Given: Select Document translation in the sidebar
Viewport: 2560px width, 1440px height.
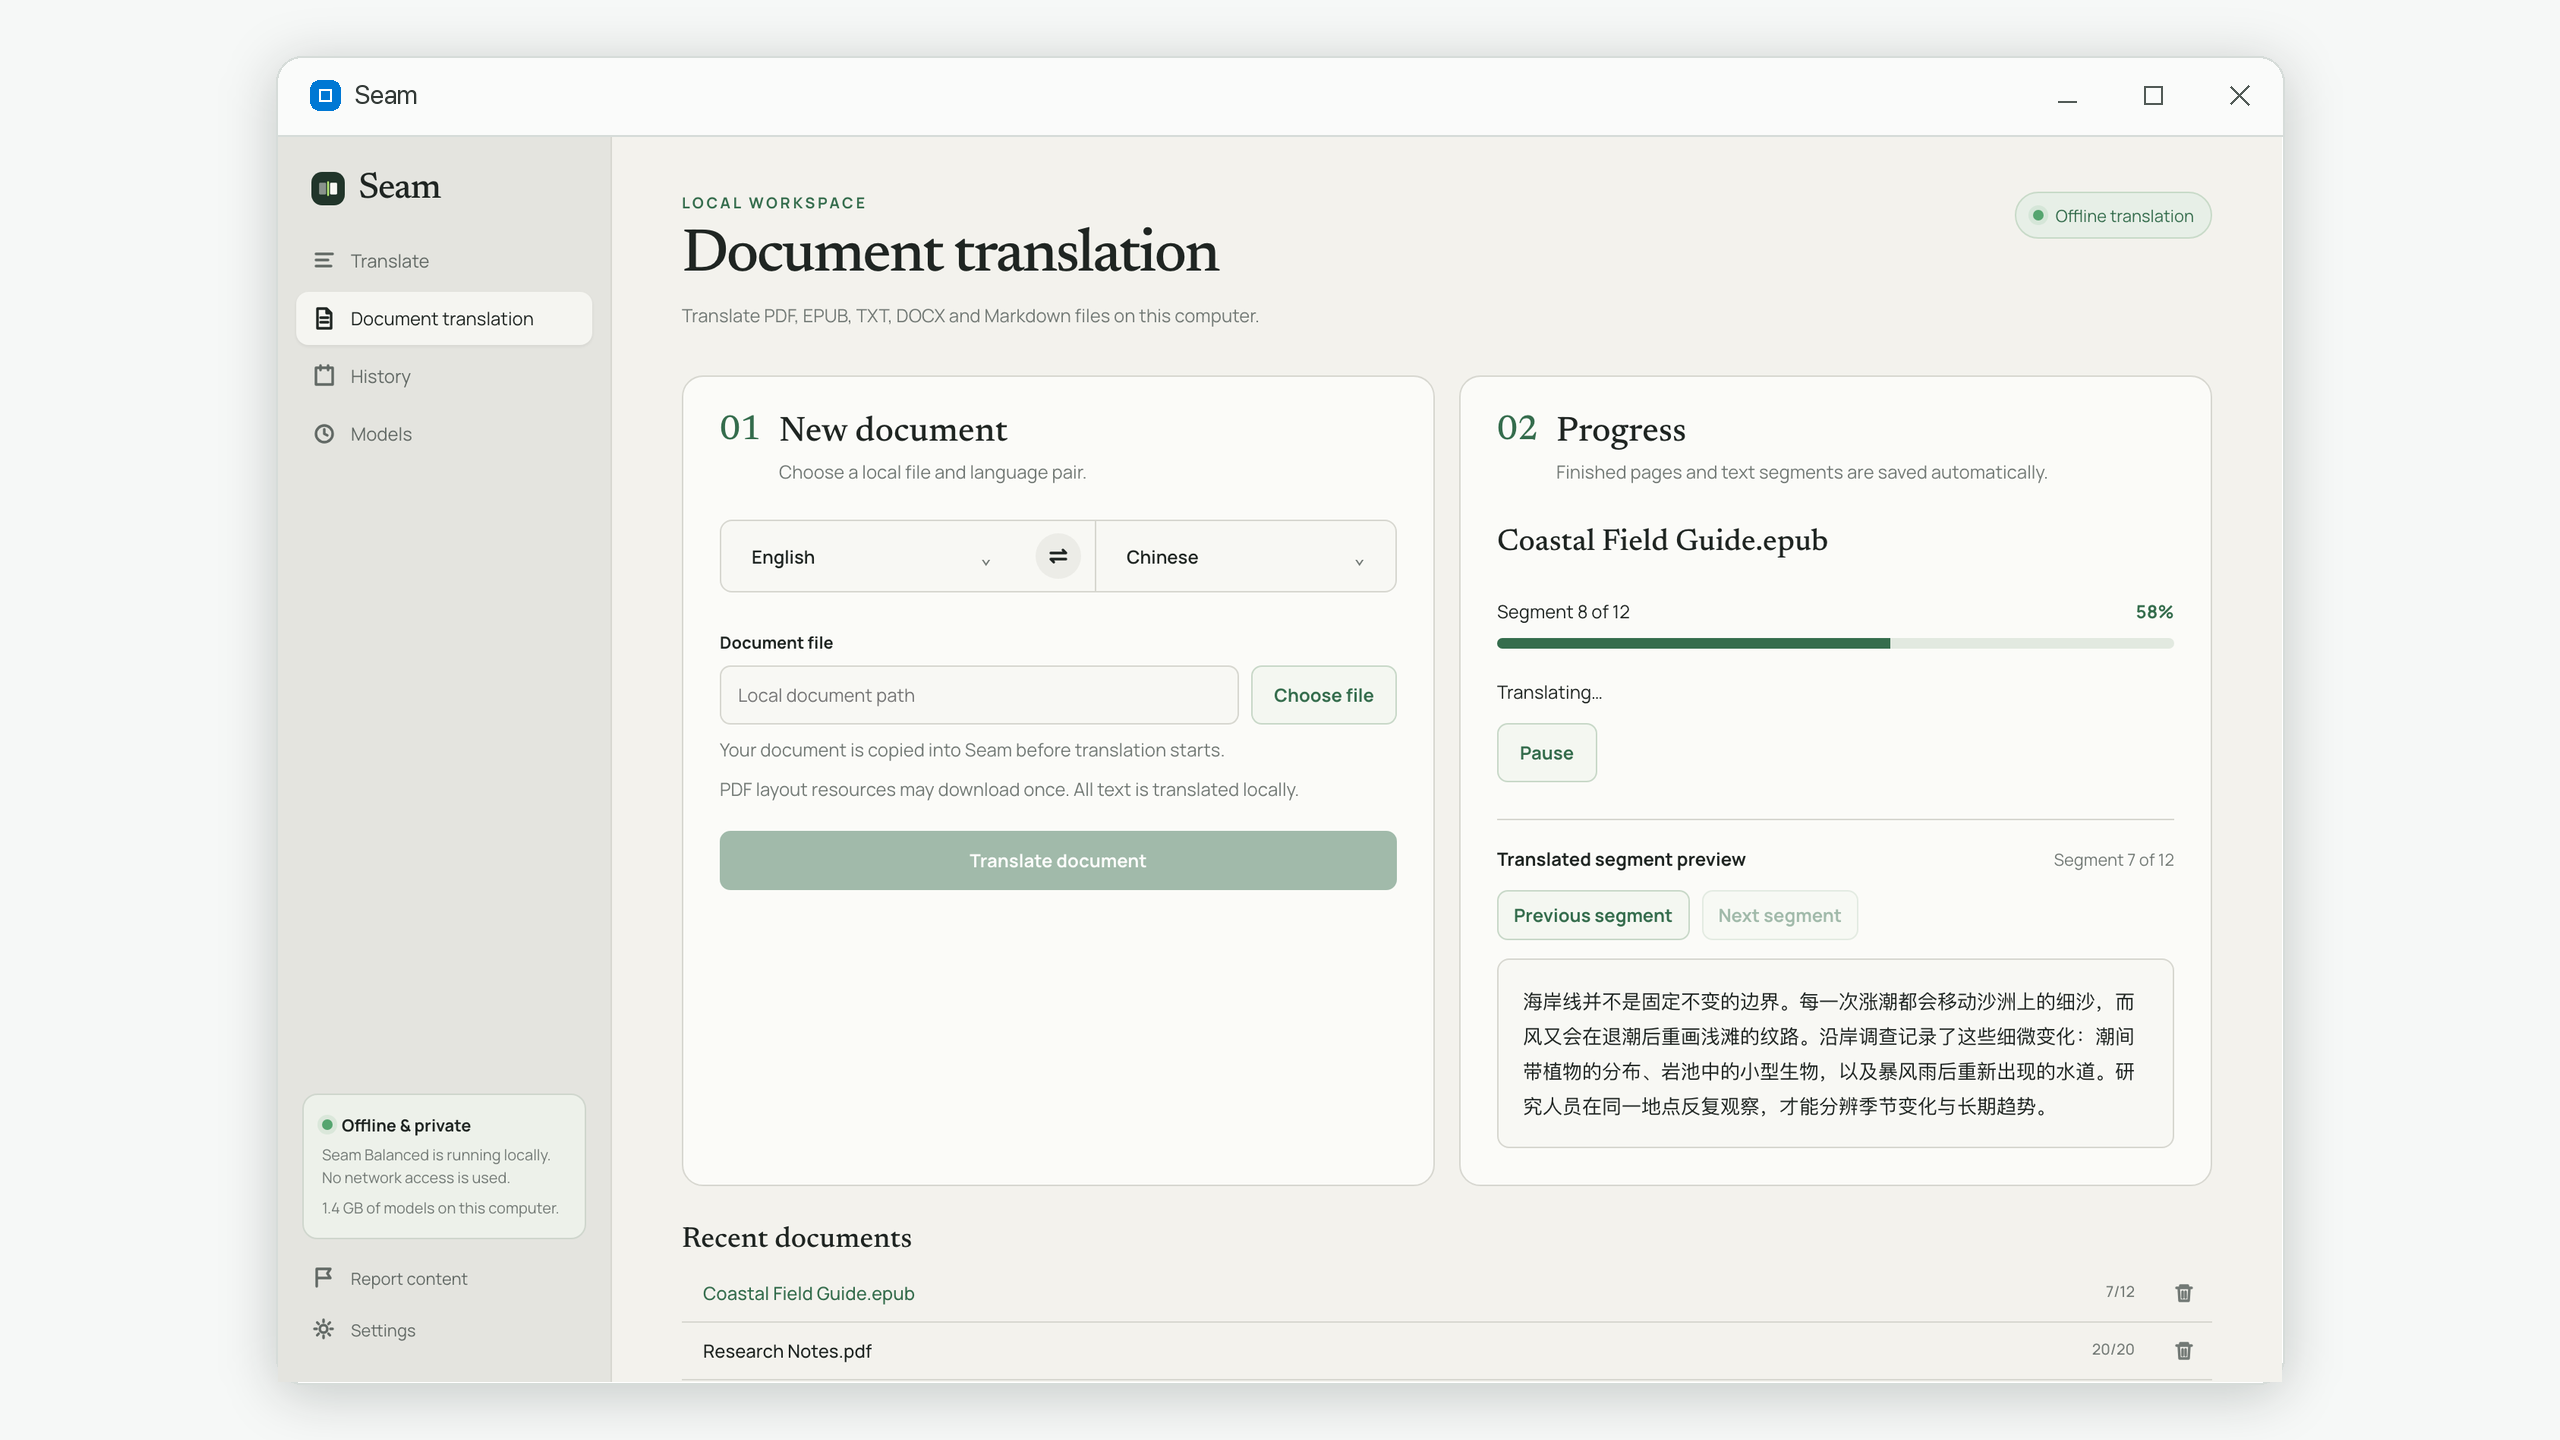Looking at the screenshot, I should (444, 318).
